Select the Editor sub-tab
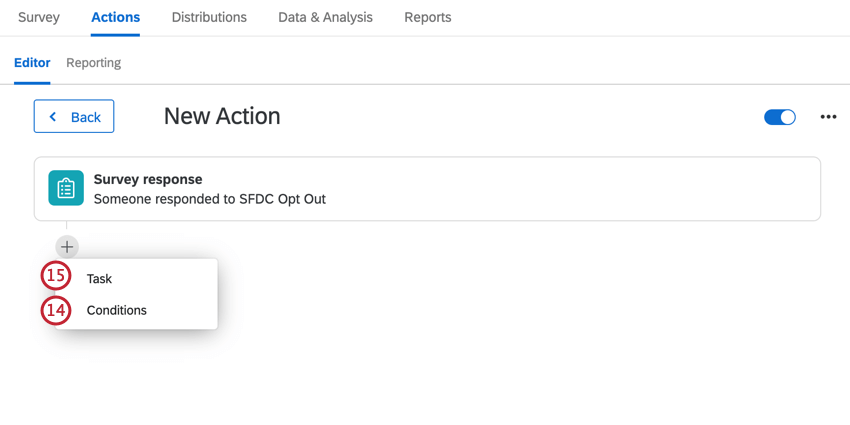The image size is (850, 425). click(x=32, y=63)
